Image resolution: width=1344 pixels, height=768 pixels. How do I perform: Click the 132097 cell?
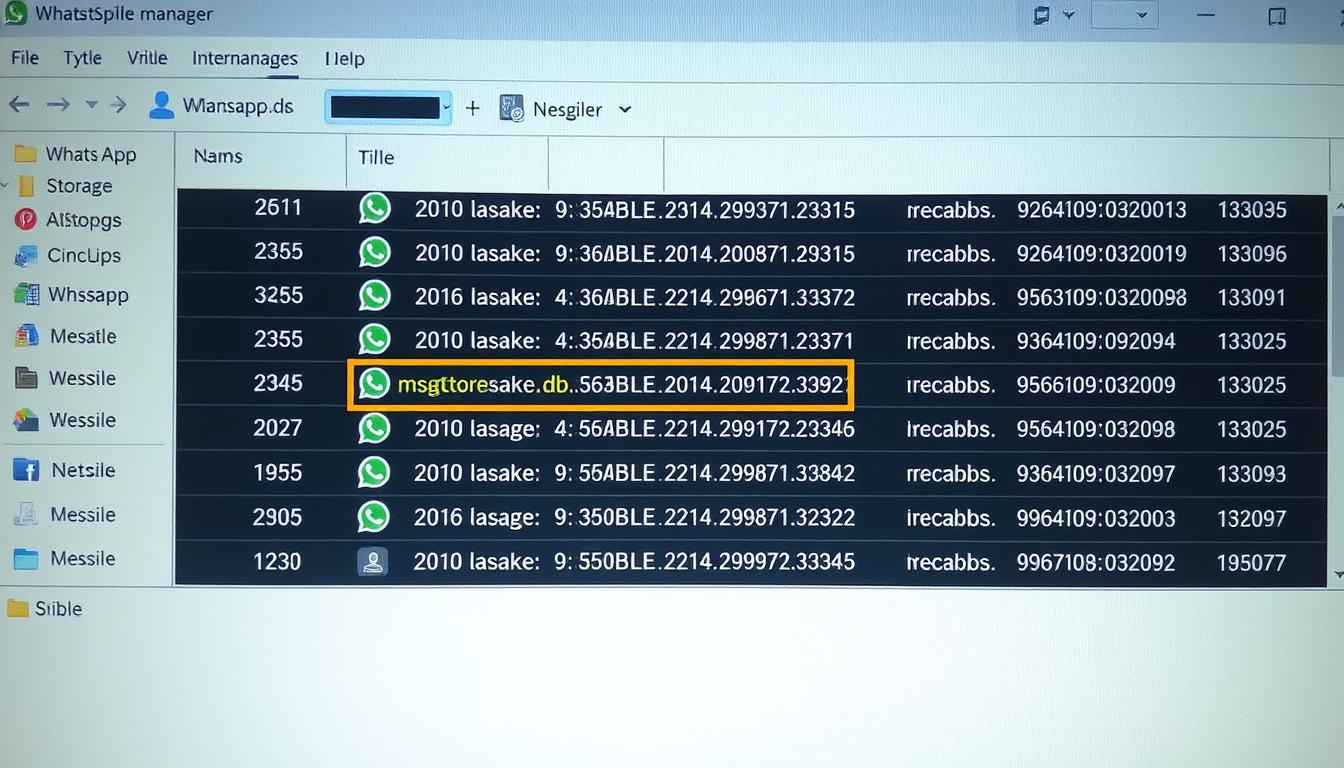click(1252, 518)
